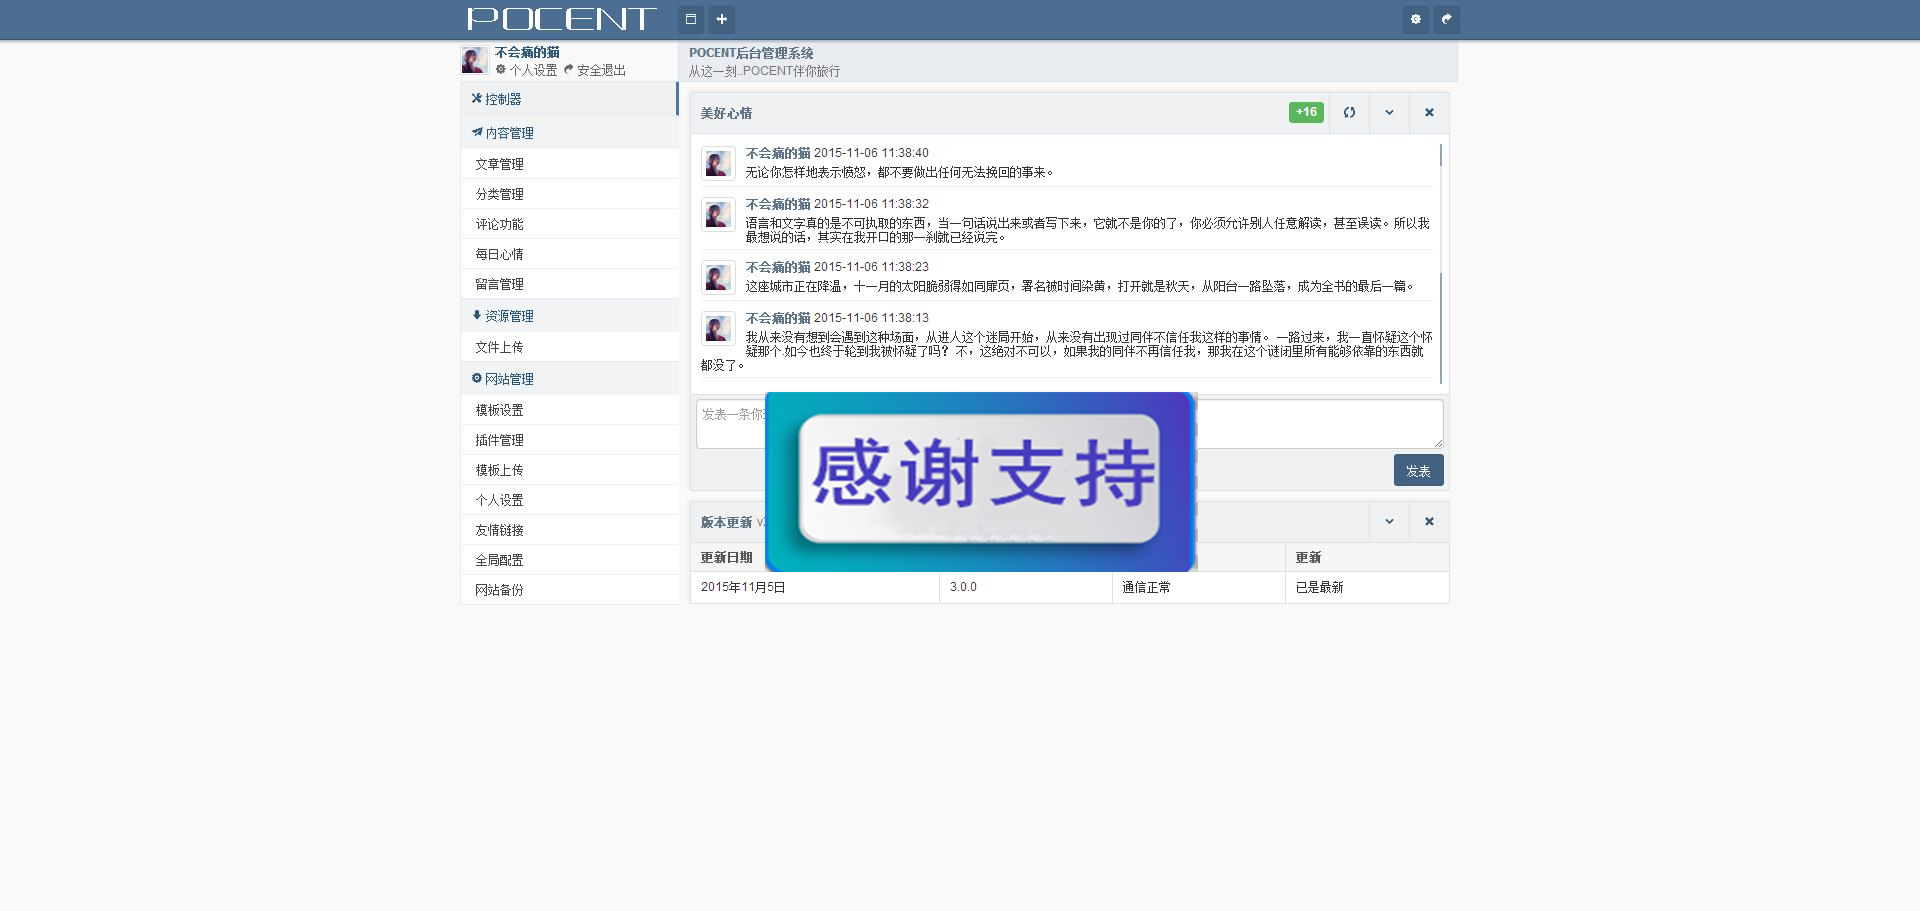The image size is (1920, 911).
Task: Click the user avatar in the sidebar header
Action: pyautogui.click(x=474, y=60)
